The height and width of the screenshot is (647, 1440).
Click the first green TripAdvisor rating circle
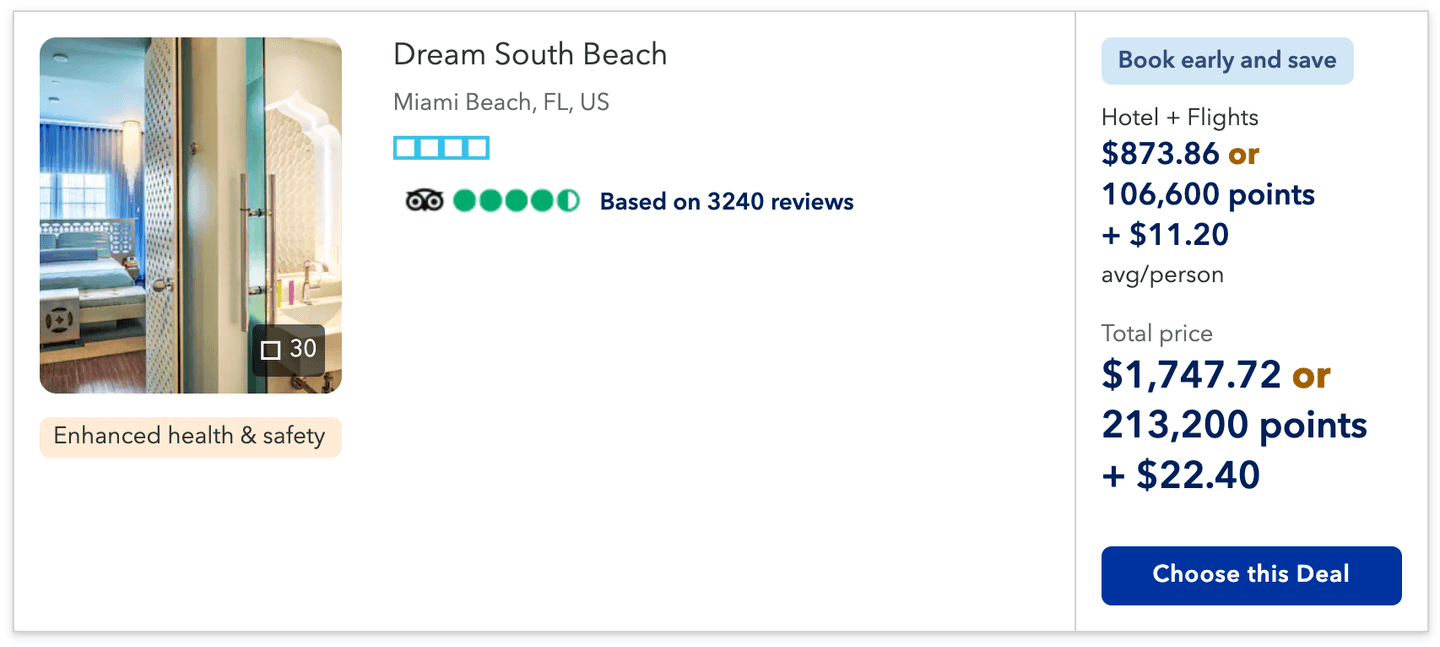[465, 201]
